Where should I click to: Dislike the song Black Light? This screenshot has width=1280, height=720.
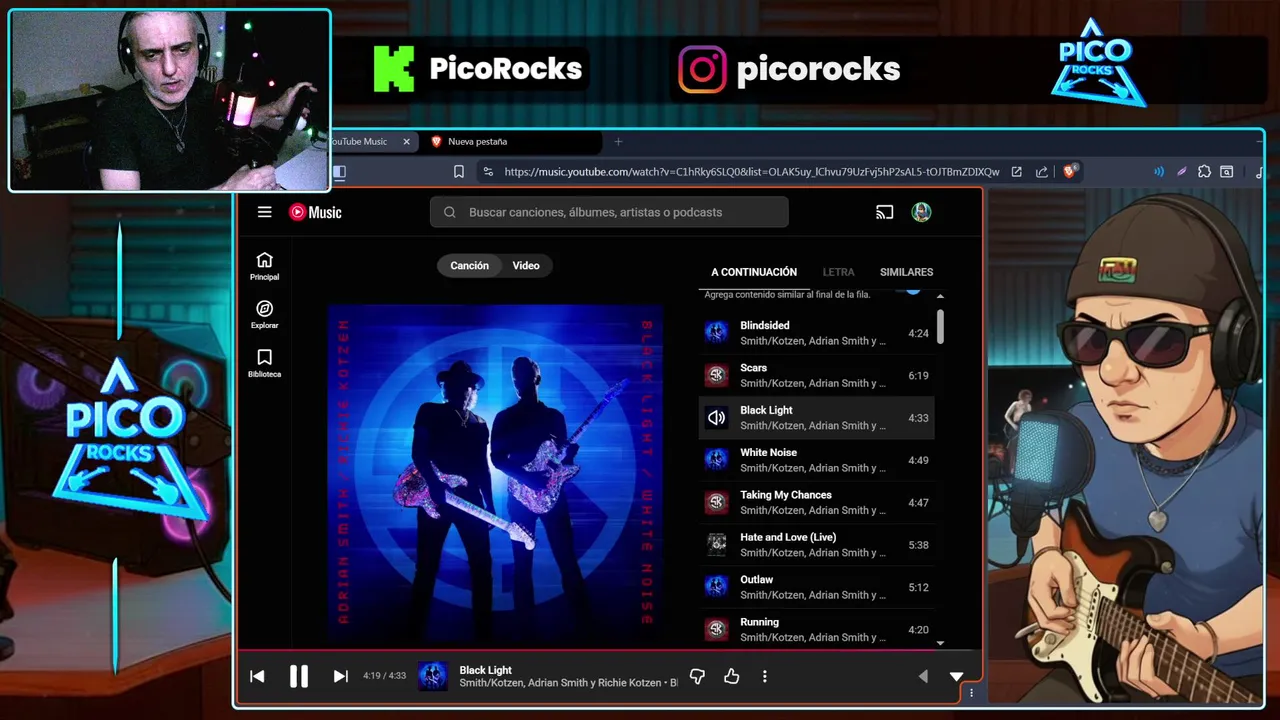click(697, 676)
